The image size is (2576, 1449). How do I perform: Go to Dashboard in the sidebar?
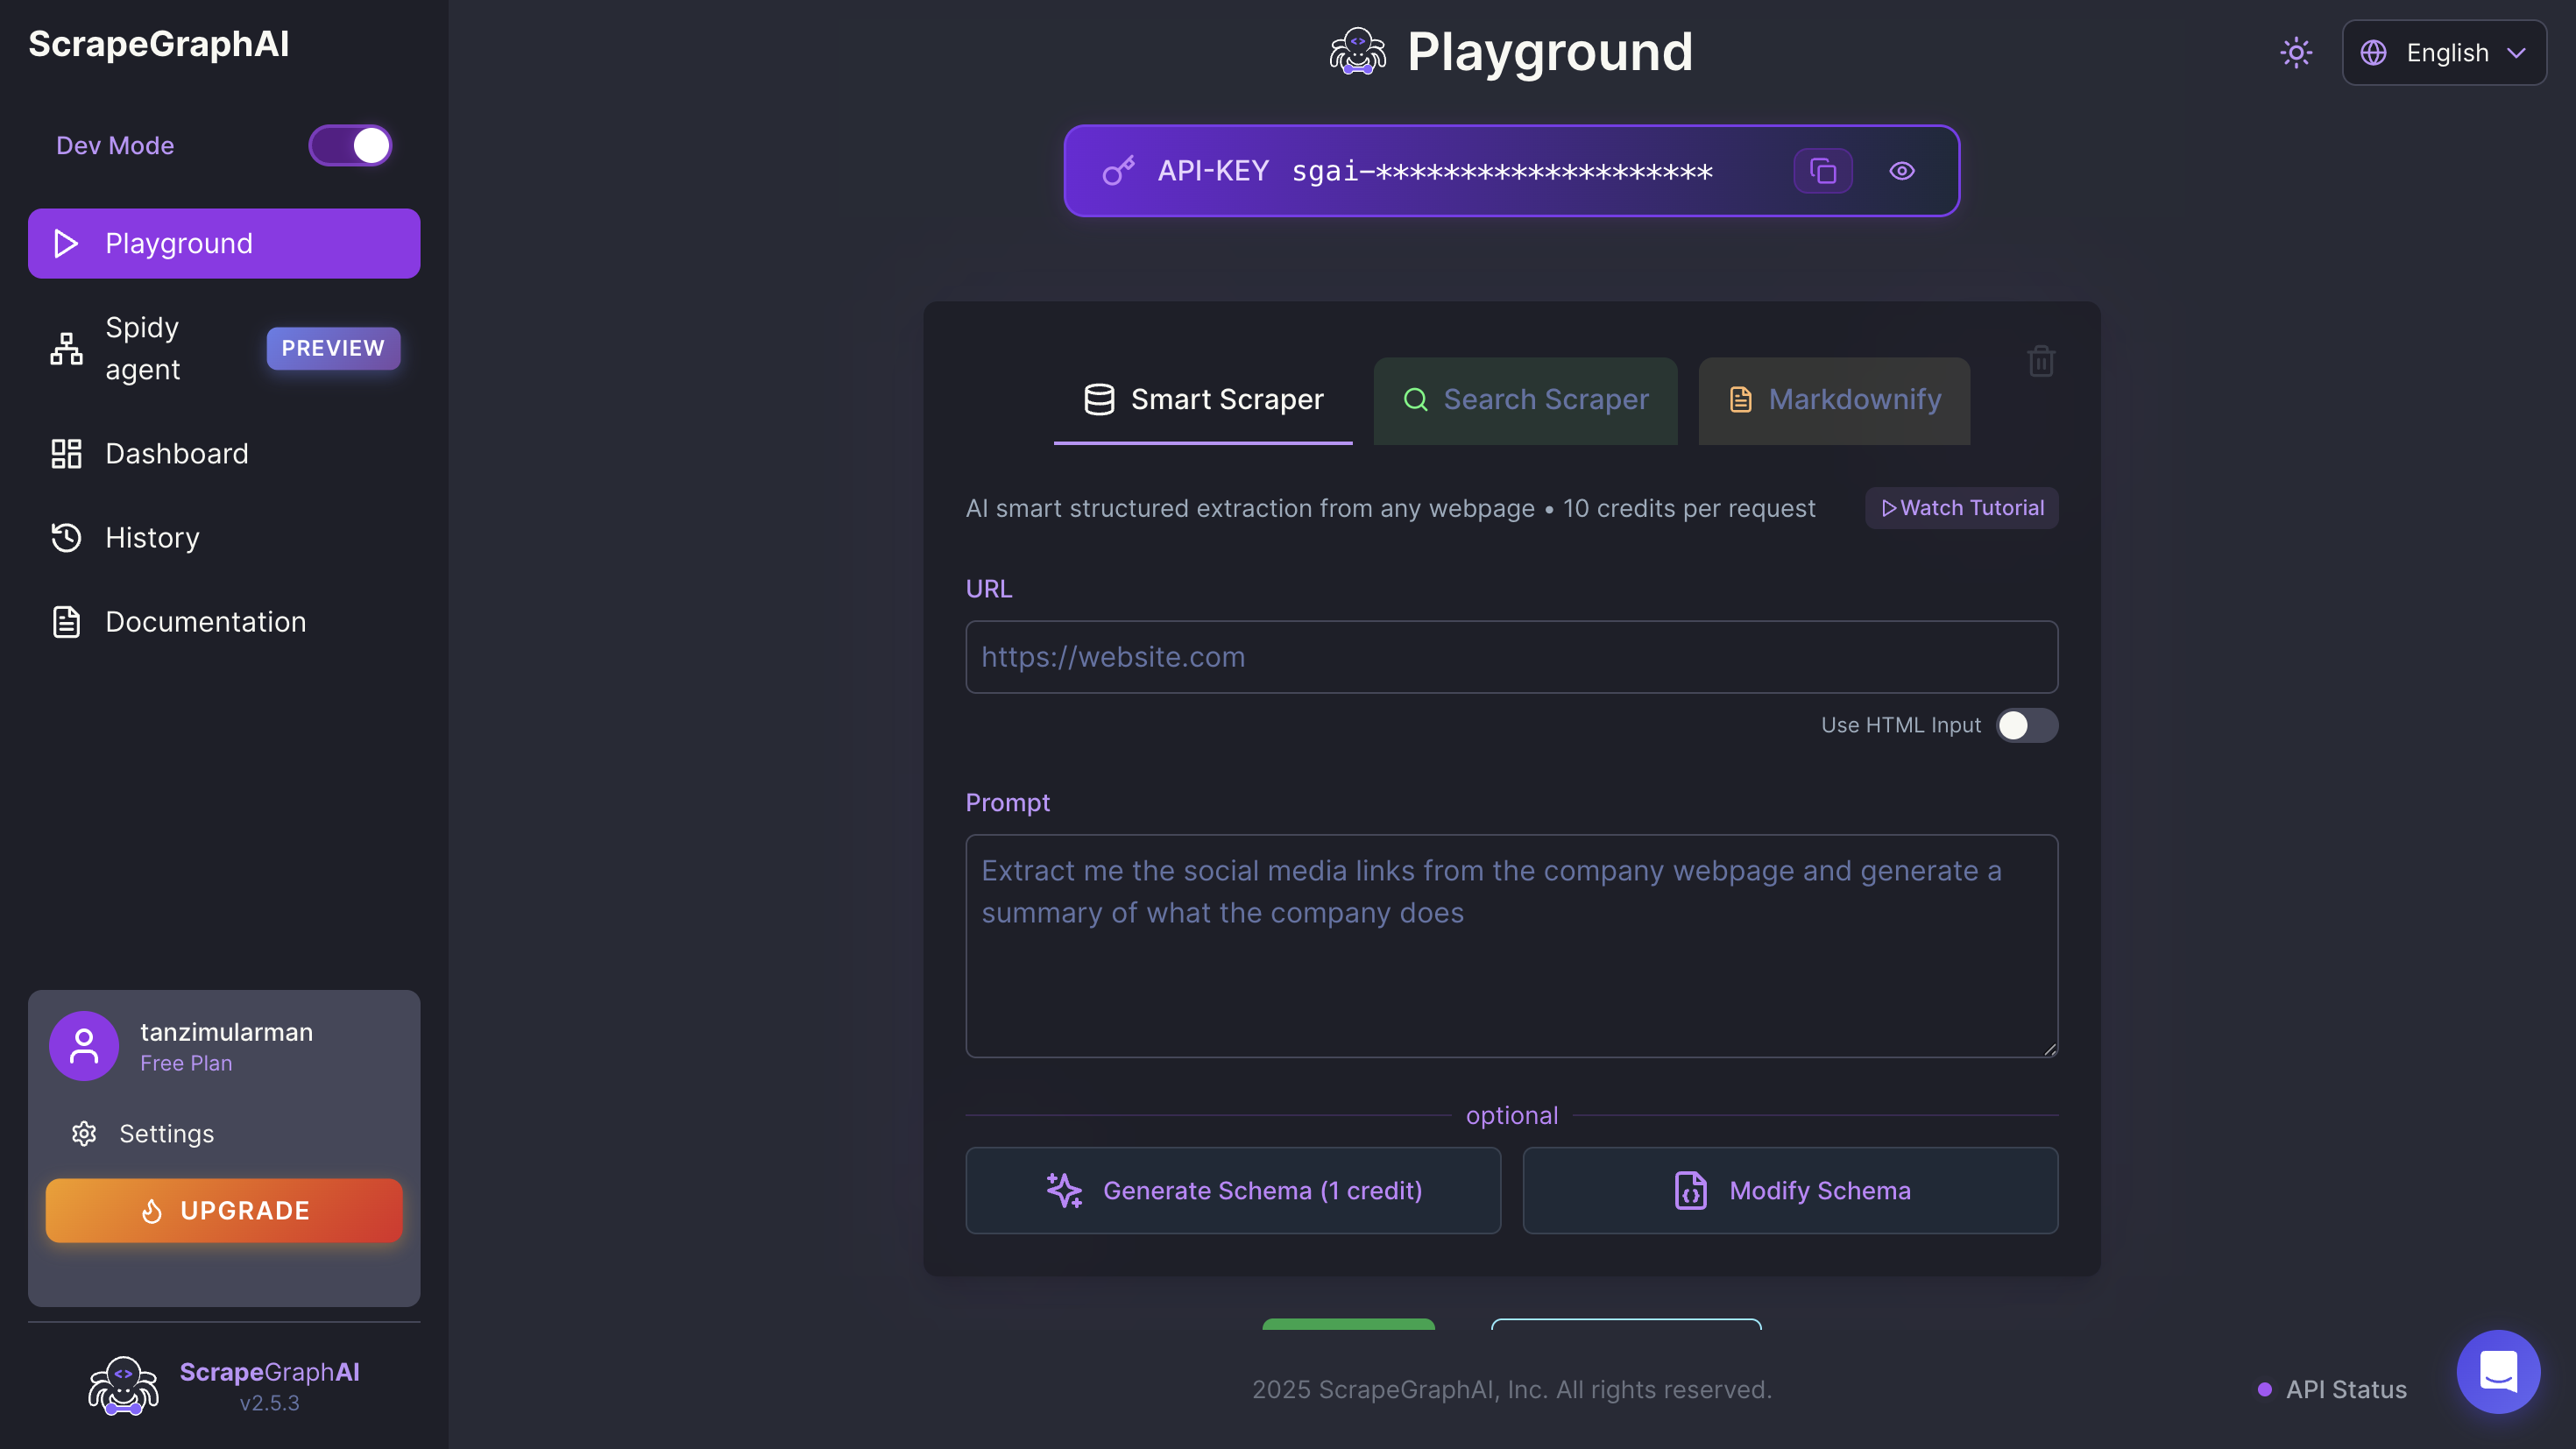point(224,453)
